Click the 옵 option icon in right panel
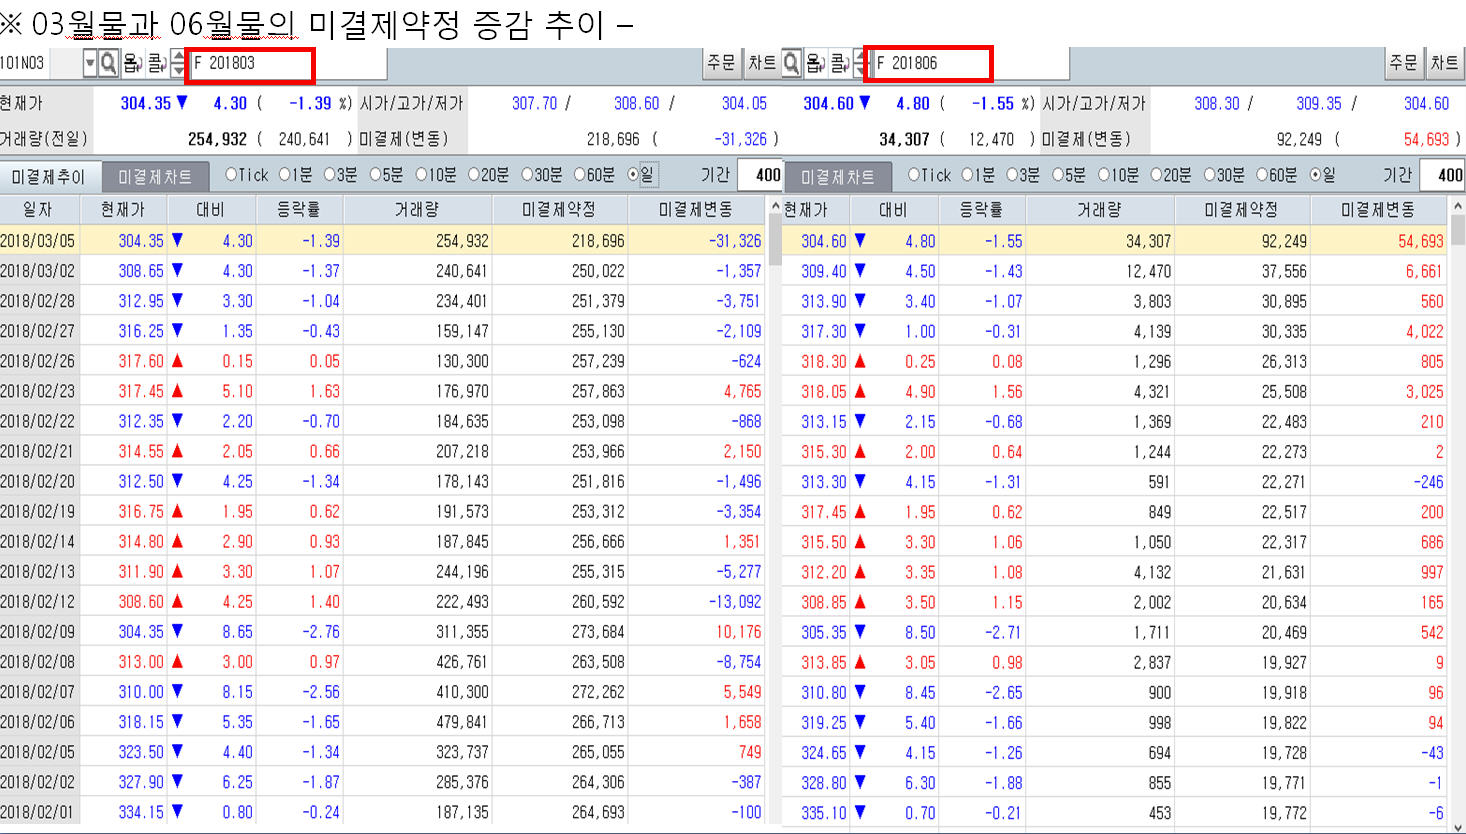The height and width of the screenshot is (834, 1466). 815,64
